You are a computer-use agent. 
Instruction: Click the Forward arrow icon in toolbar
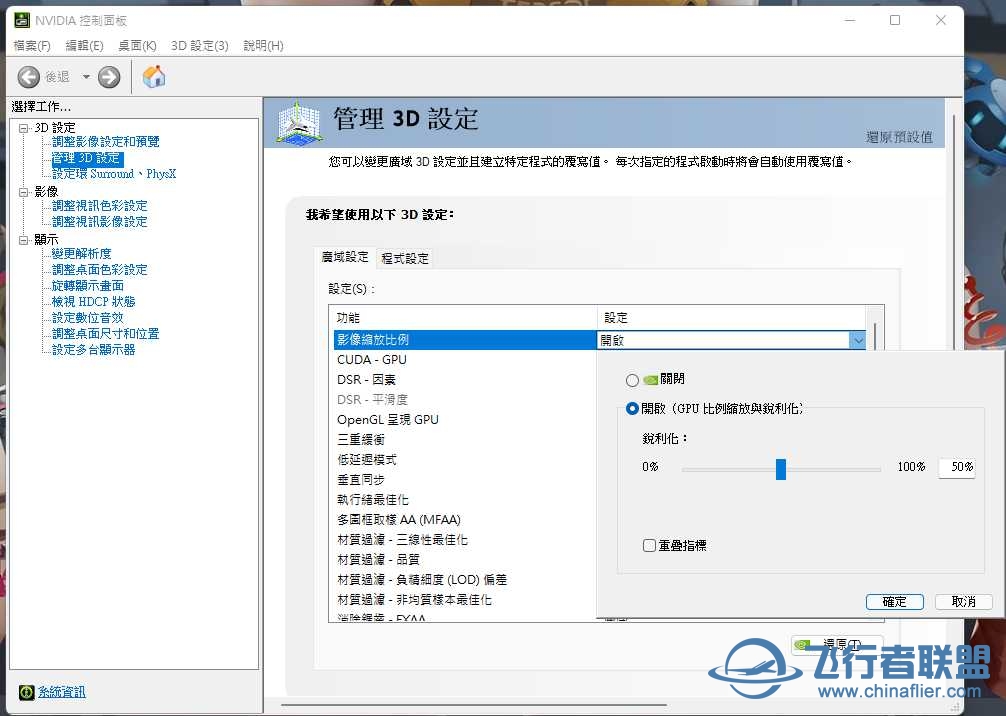click(x=109, y=78)
